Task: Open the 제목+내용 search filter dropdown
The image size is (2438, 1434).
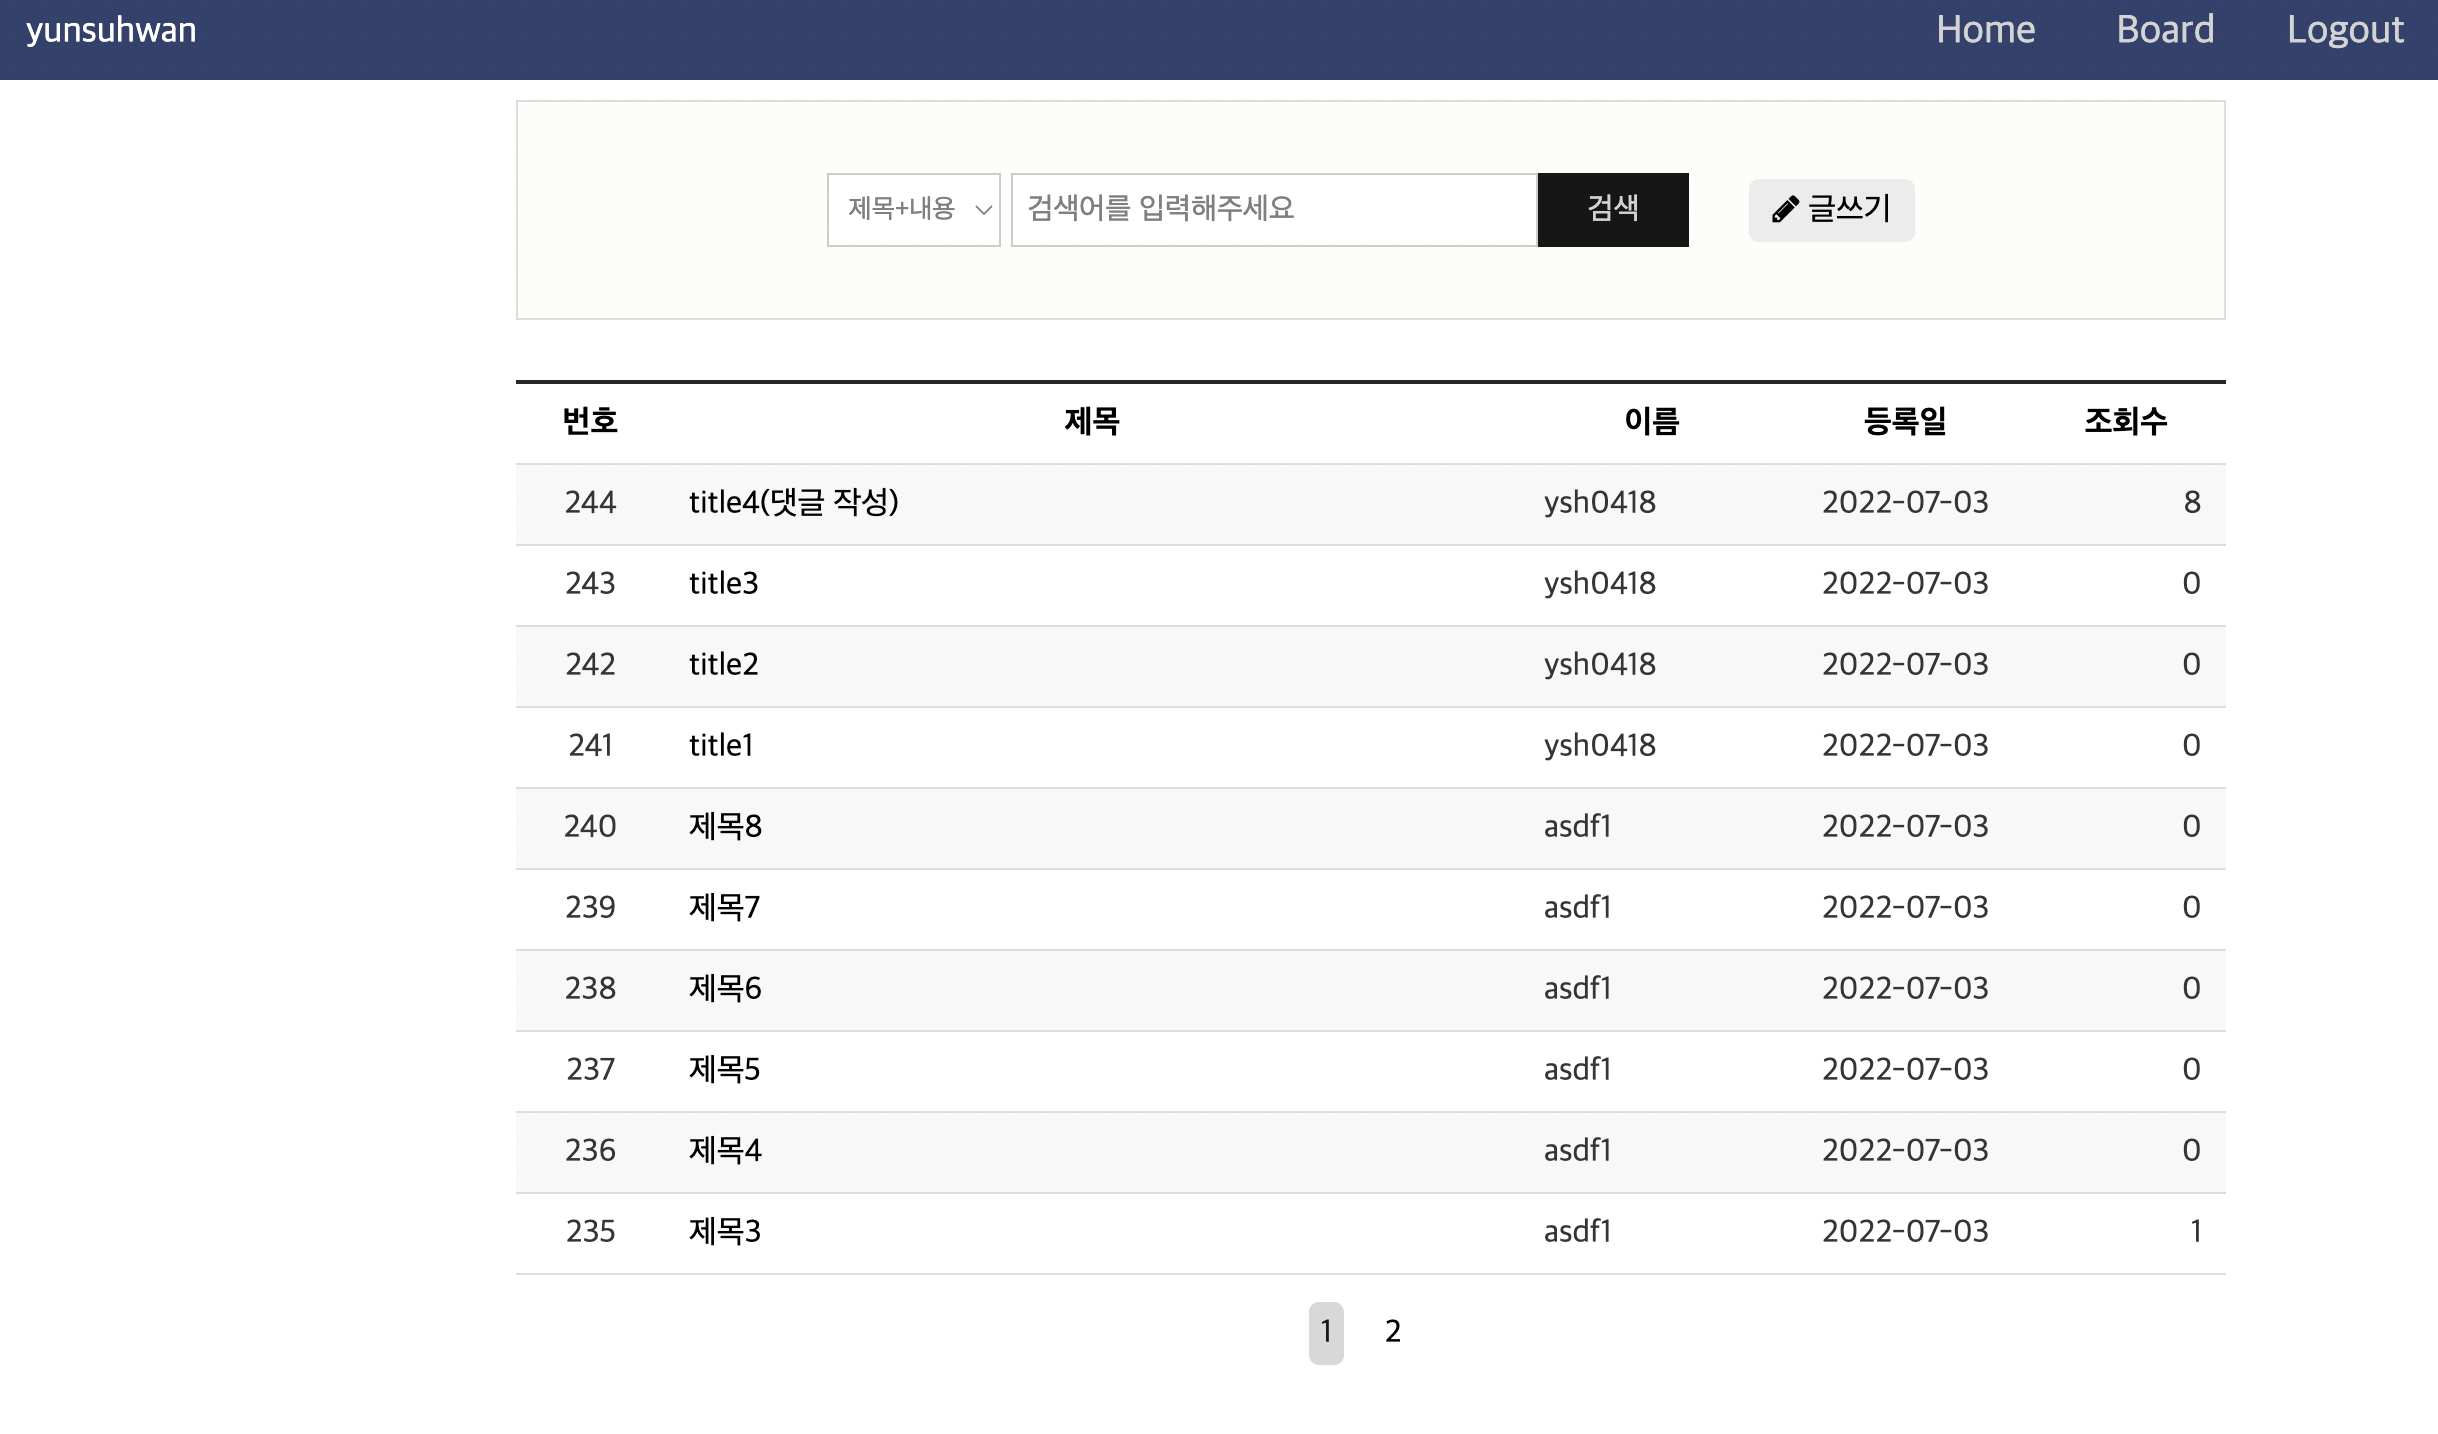Action: [x=911, y=209]
